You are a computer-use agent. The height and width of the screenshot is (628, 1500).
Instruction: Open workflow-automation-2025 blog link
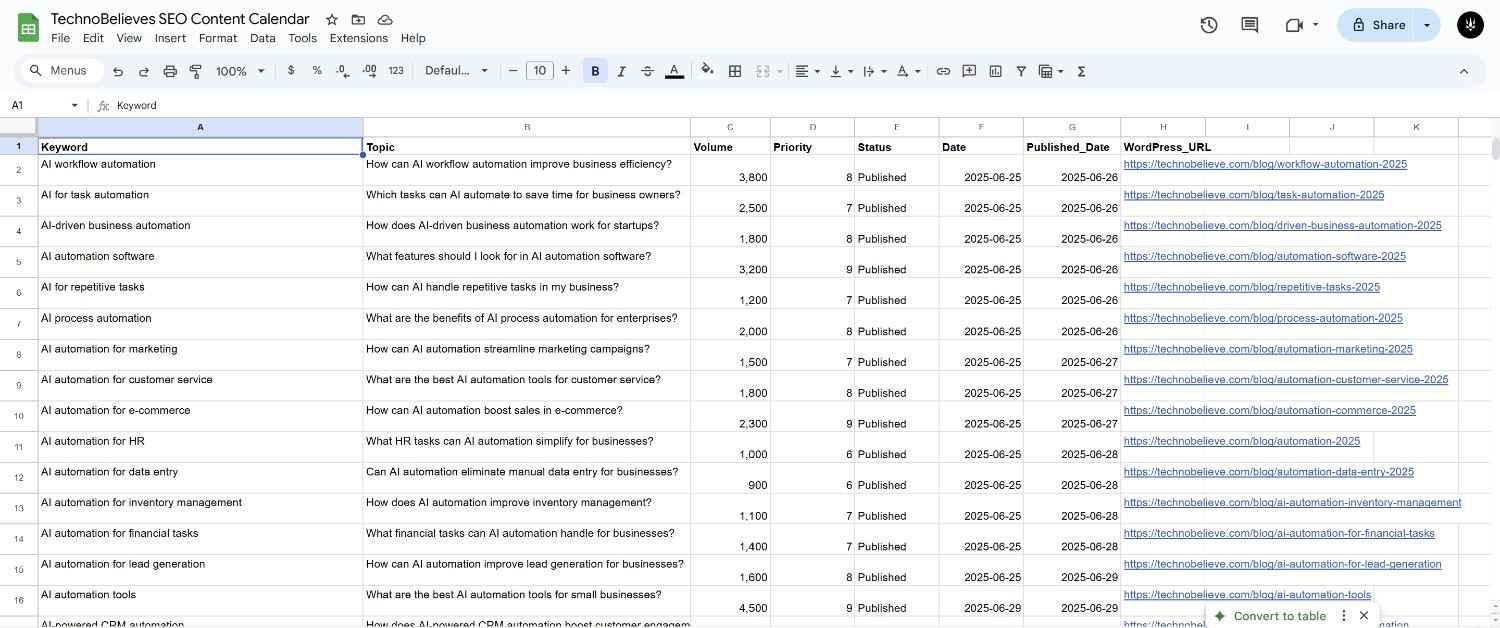pos(1265,164)
